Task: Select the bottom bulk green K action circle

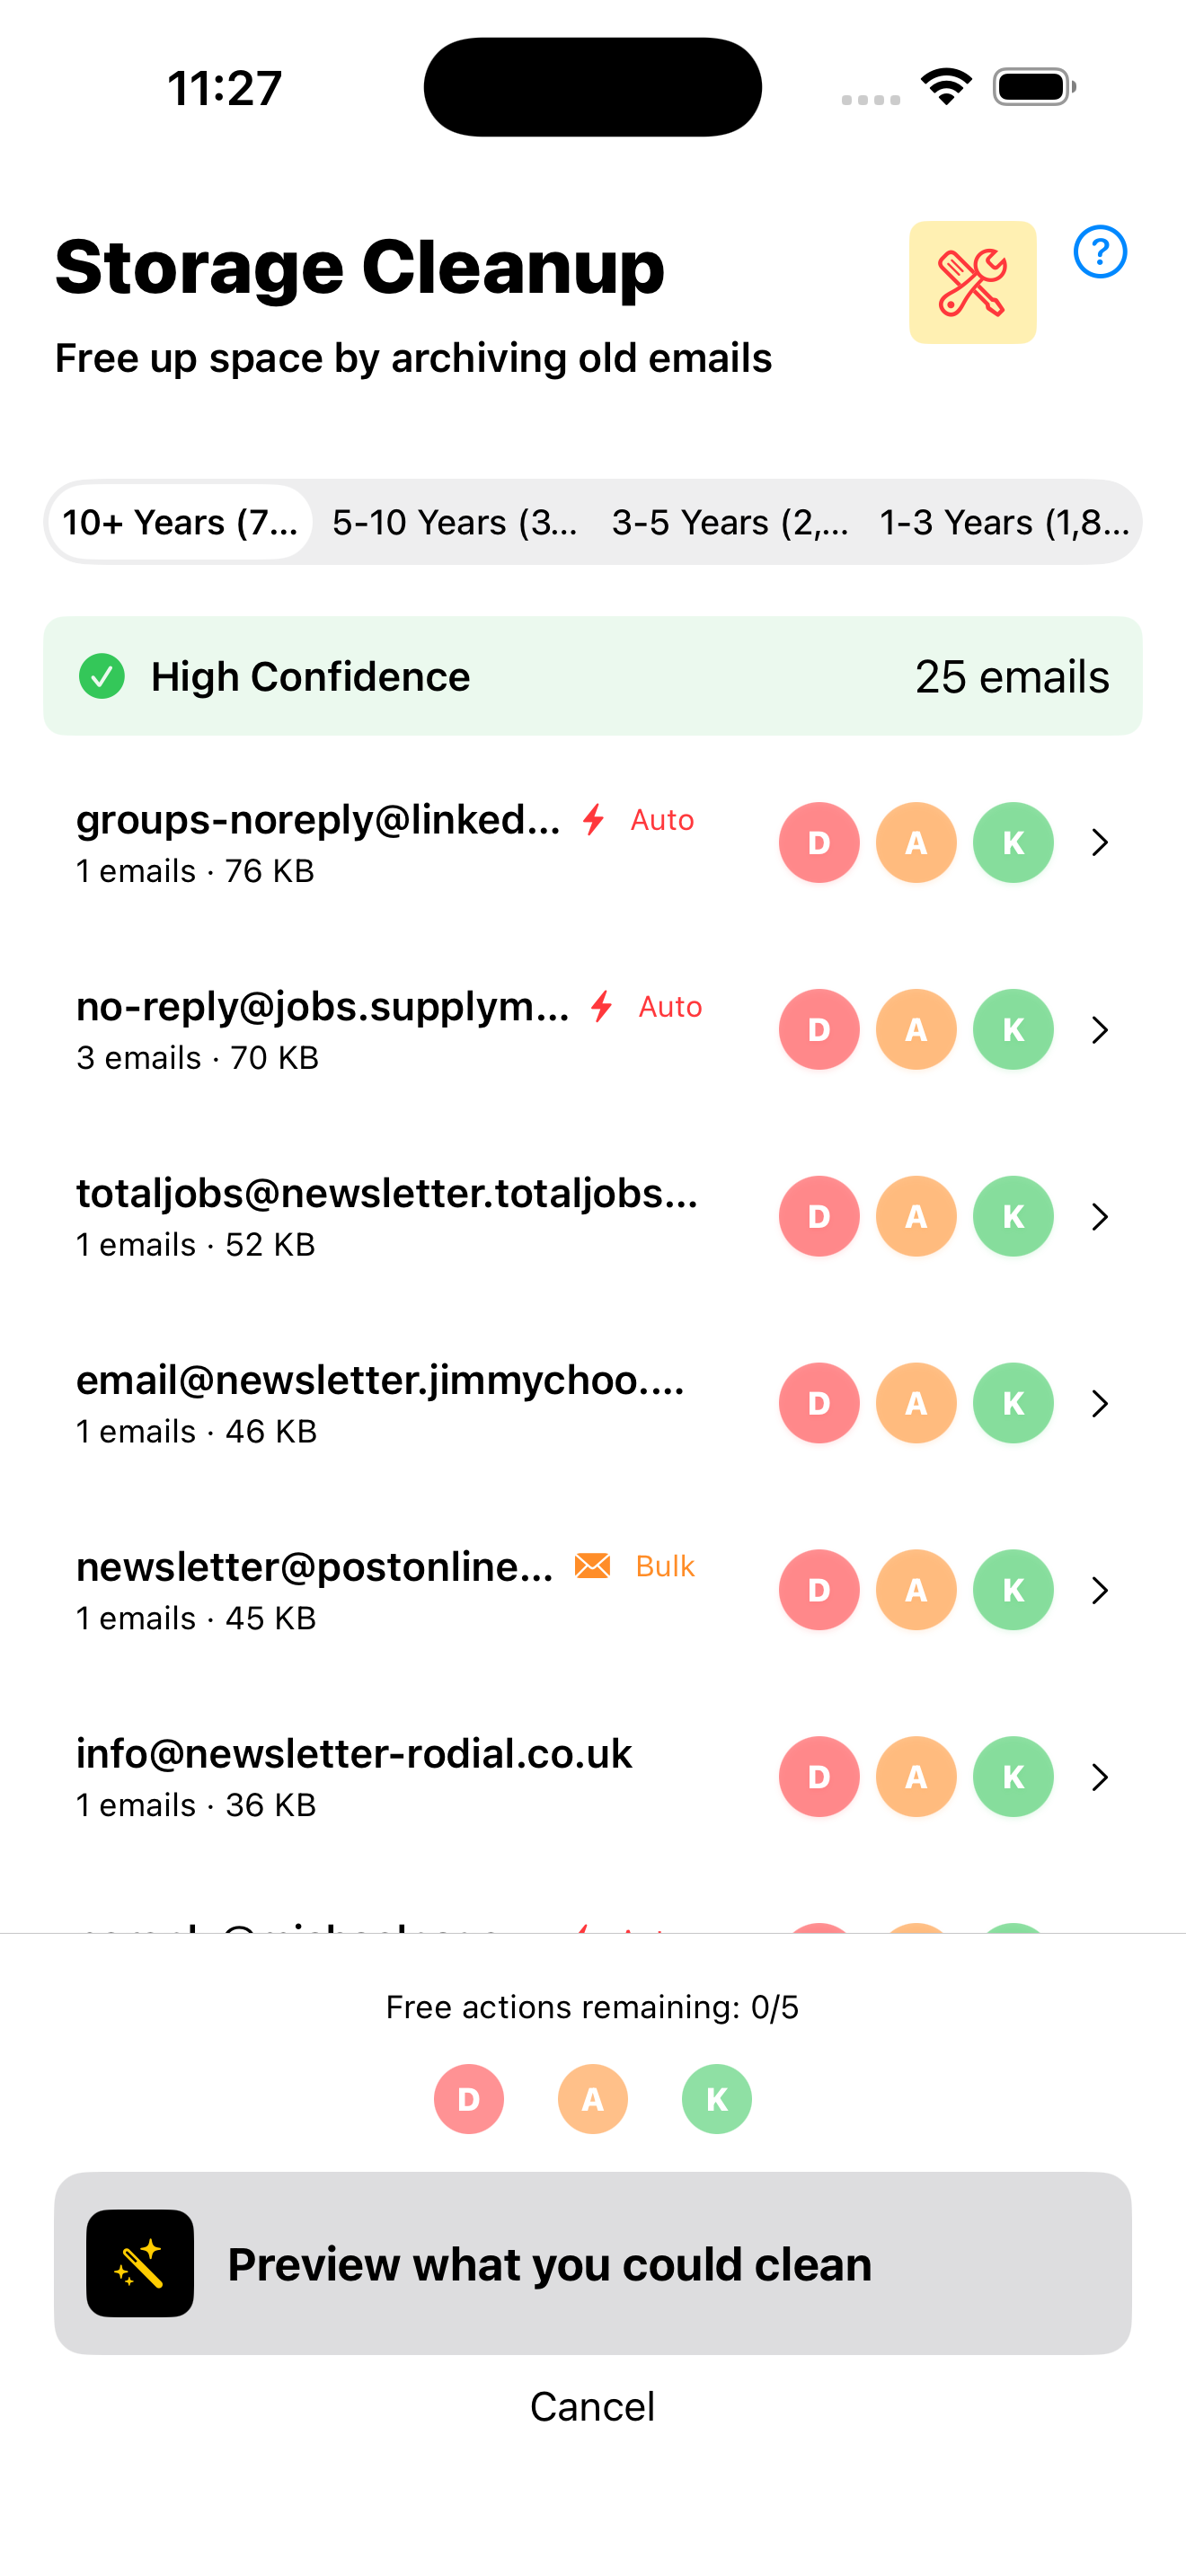Action: (x=717, y=2099)
